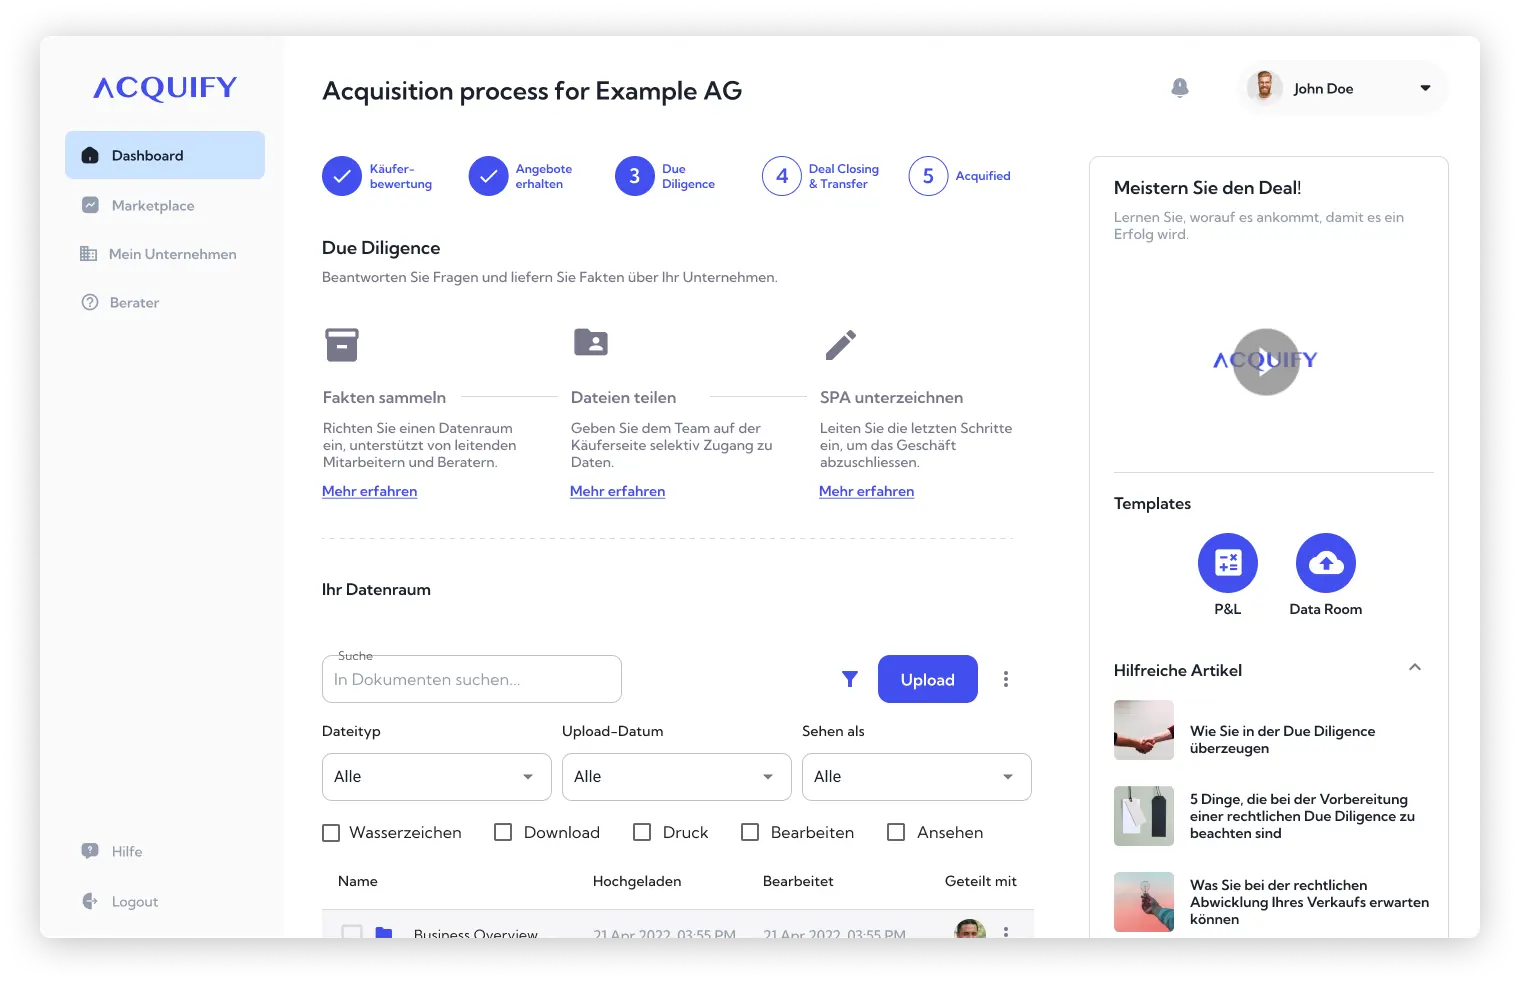Open article Wie Sie in der Due Diligence überzeugen
The height and width of the screenshot is (982, 1520).
(1283, 740)
